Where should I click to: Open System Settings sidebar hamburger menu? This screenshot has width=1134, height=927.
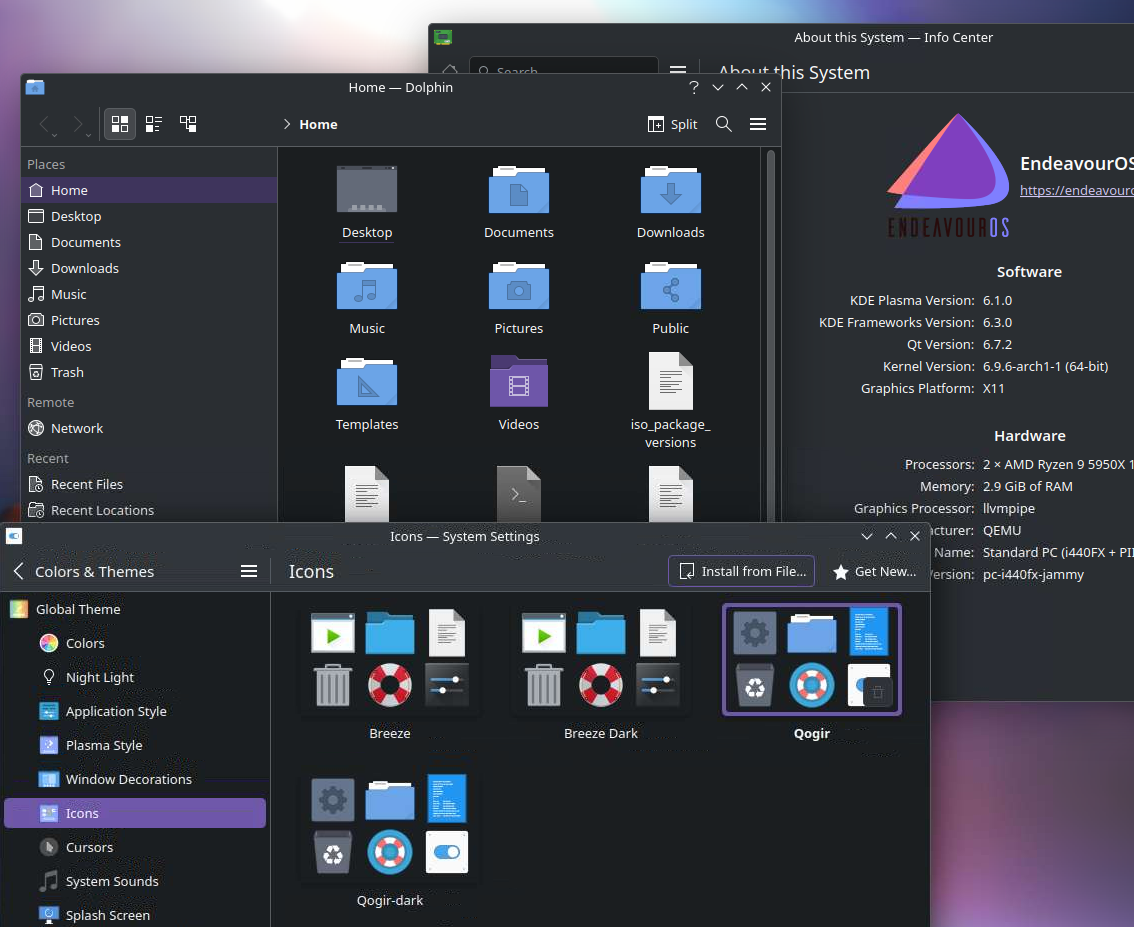(x=249, y=571)
